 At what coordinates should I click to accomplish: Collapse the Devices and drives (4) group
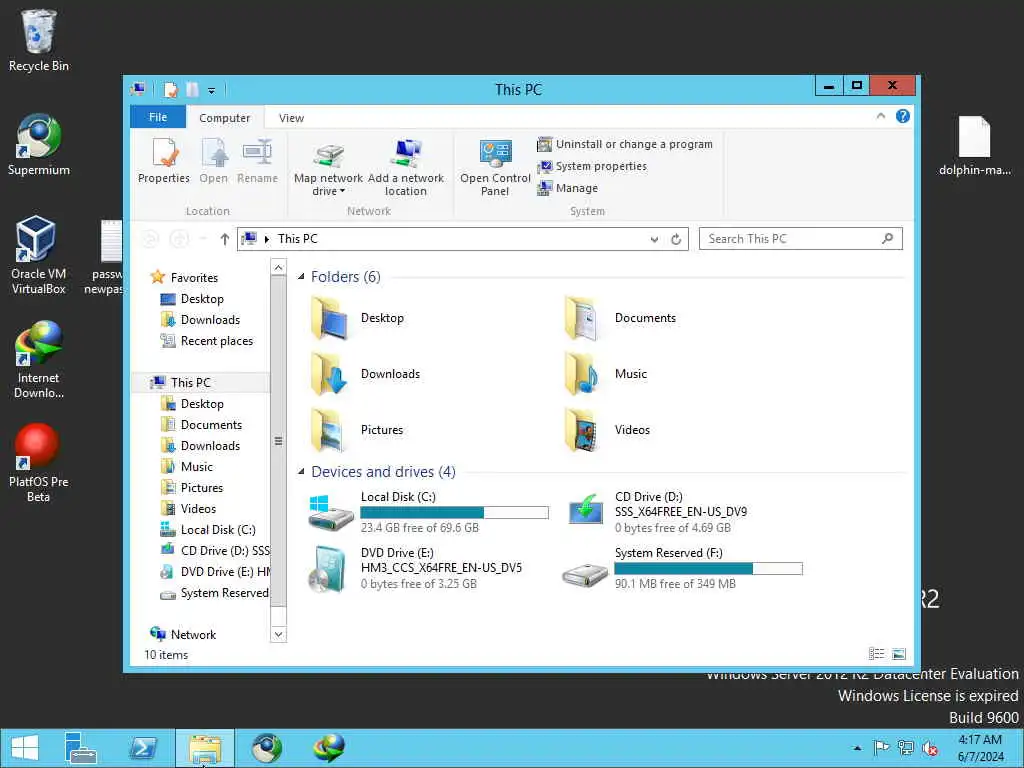[301, 472]
